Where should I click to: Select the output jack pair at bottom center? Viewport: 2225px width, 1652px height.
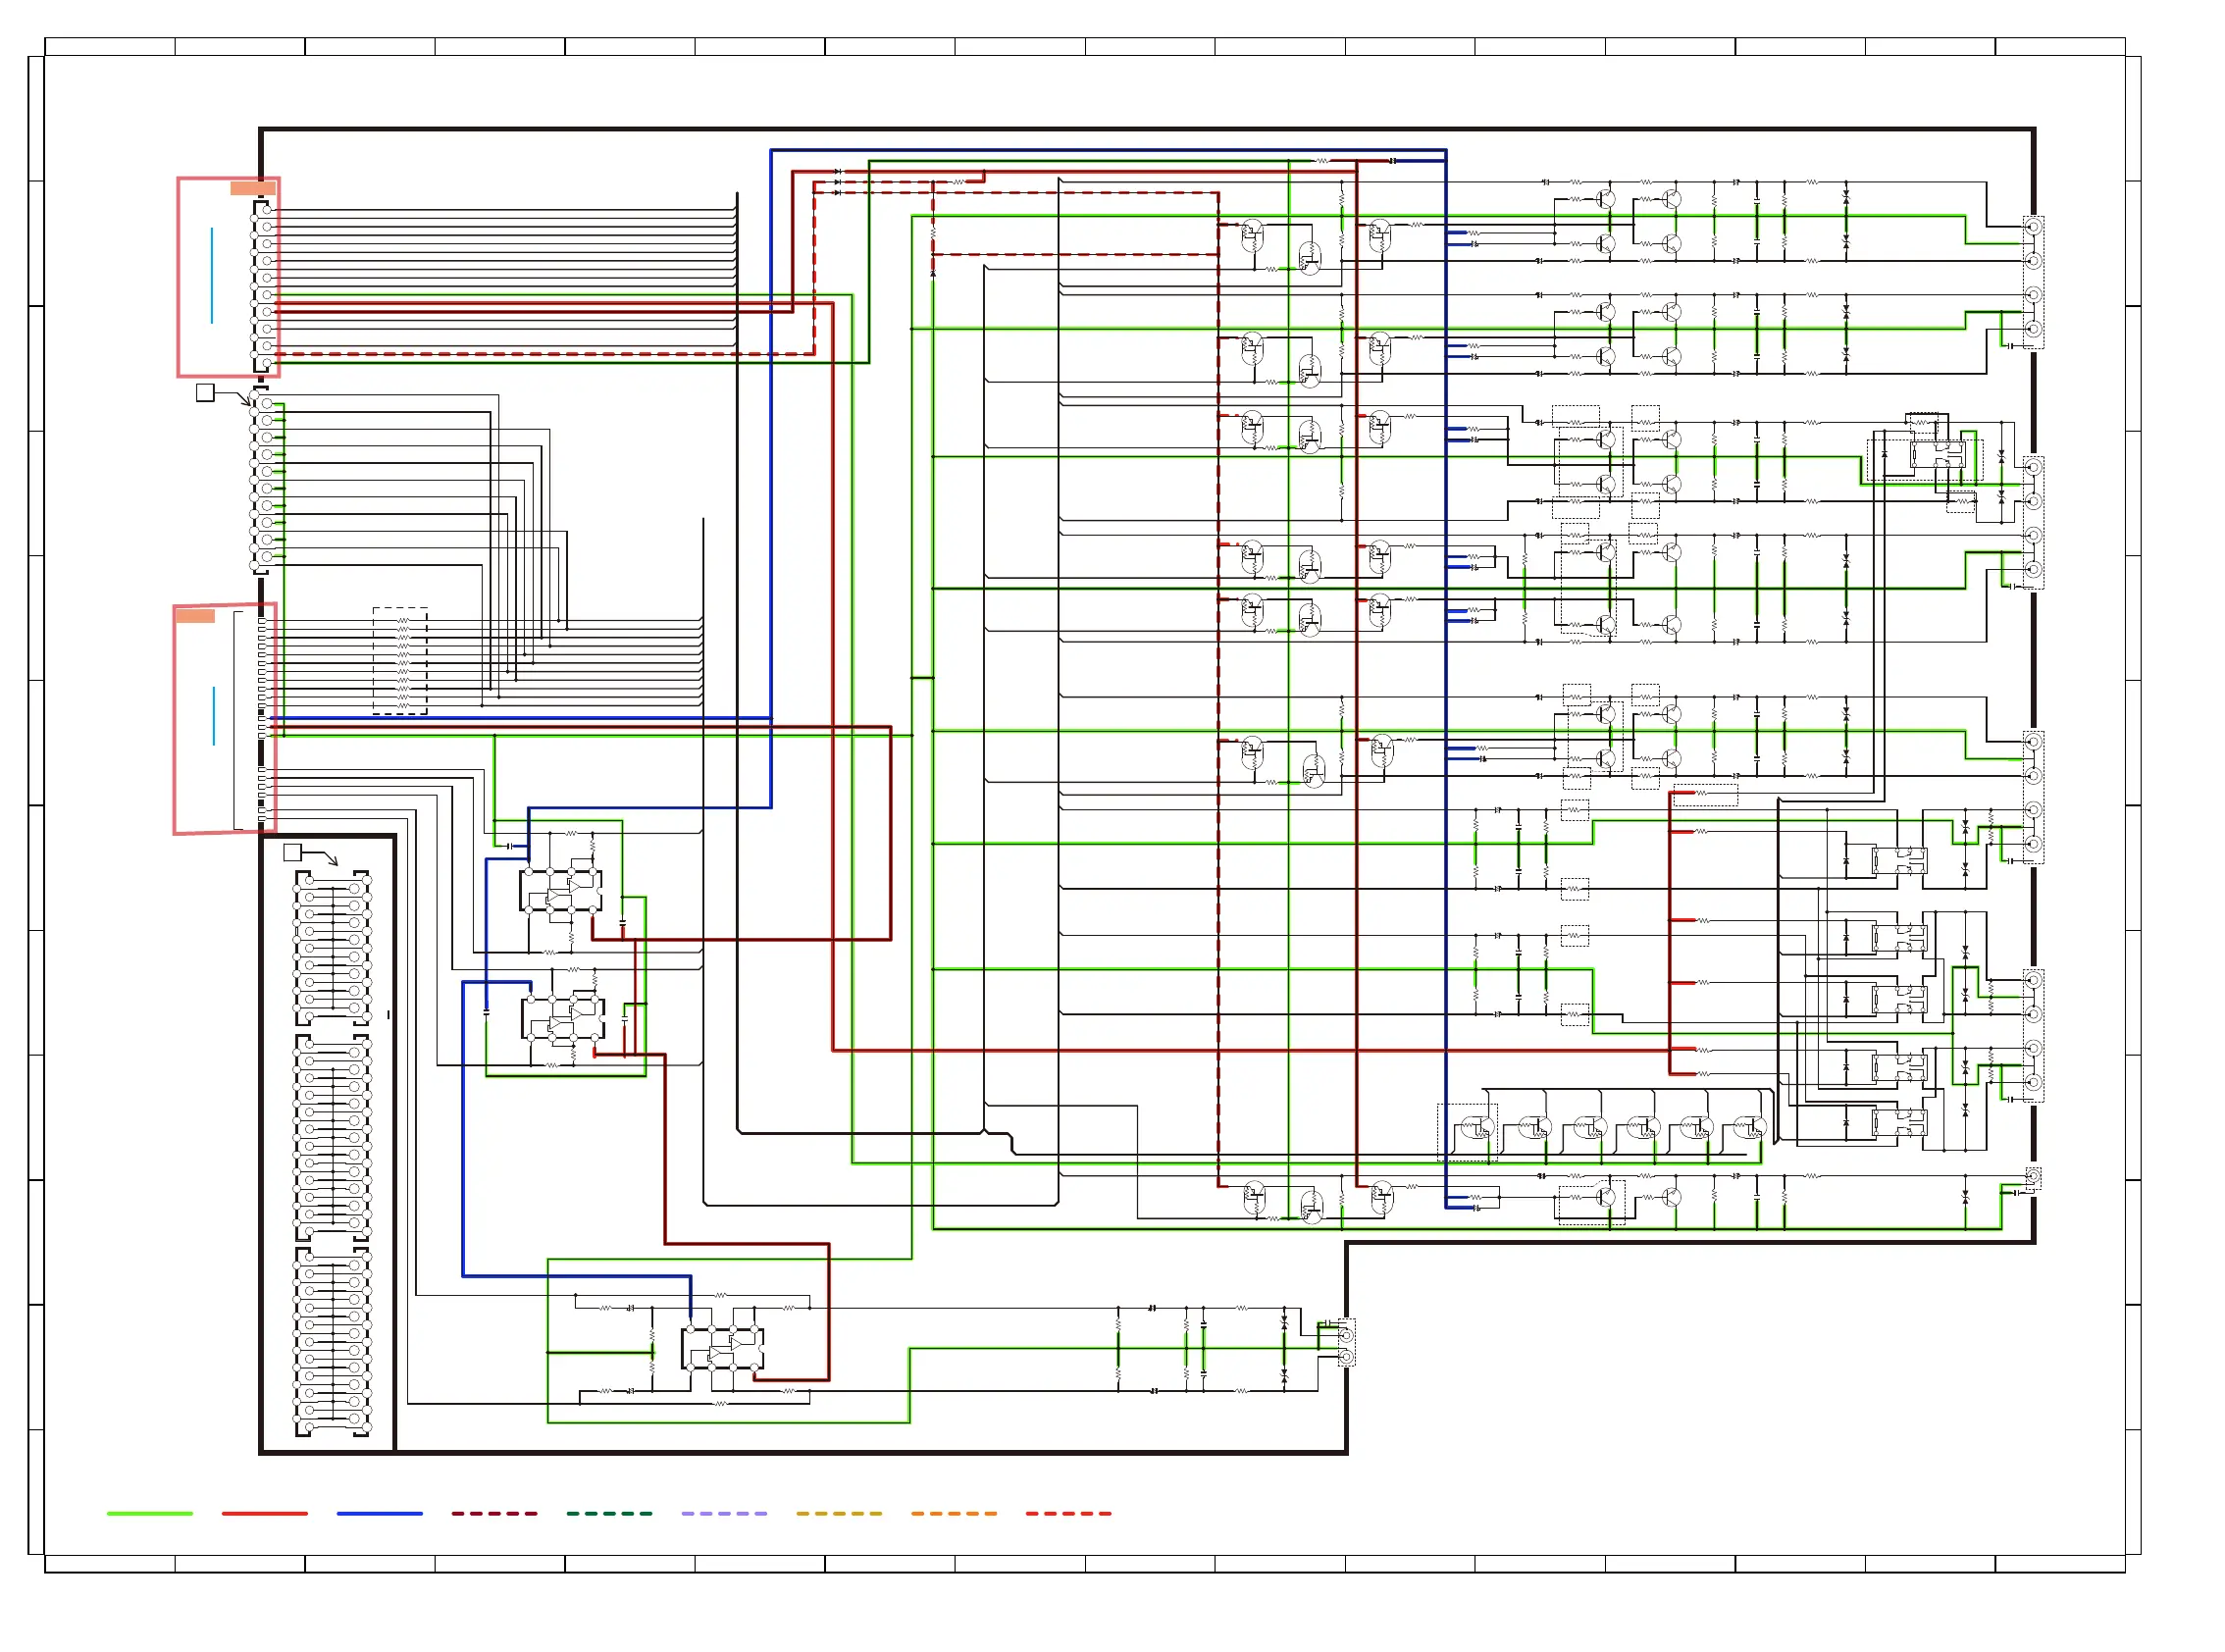point(1346,1345)
